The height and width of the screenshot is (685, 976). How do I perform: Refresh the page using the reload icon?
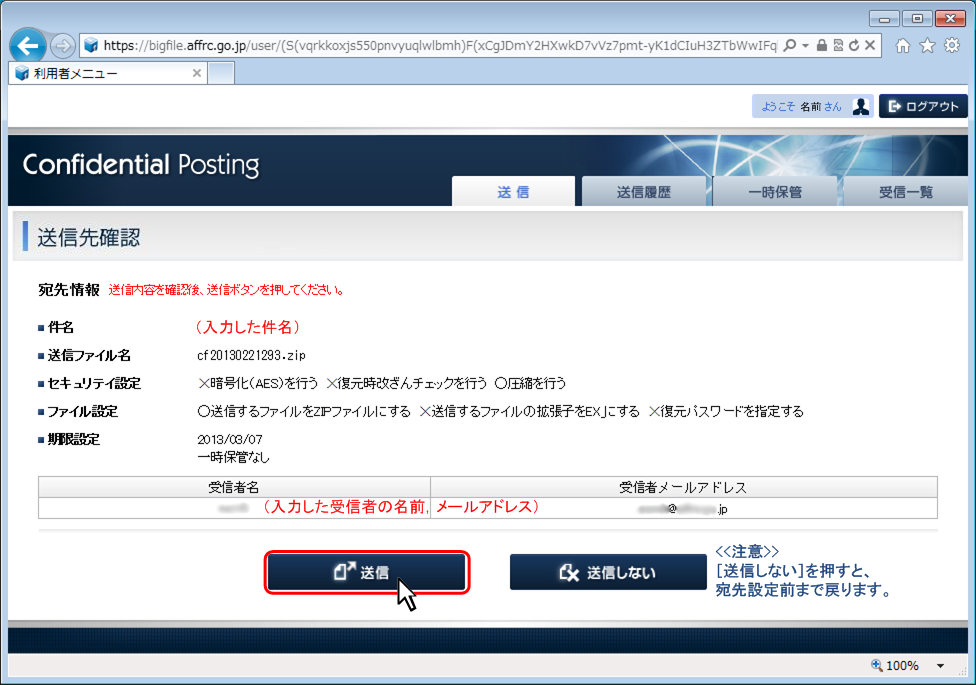(854, 46)
